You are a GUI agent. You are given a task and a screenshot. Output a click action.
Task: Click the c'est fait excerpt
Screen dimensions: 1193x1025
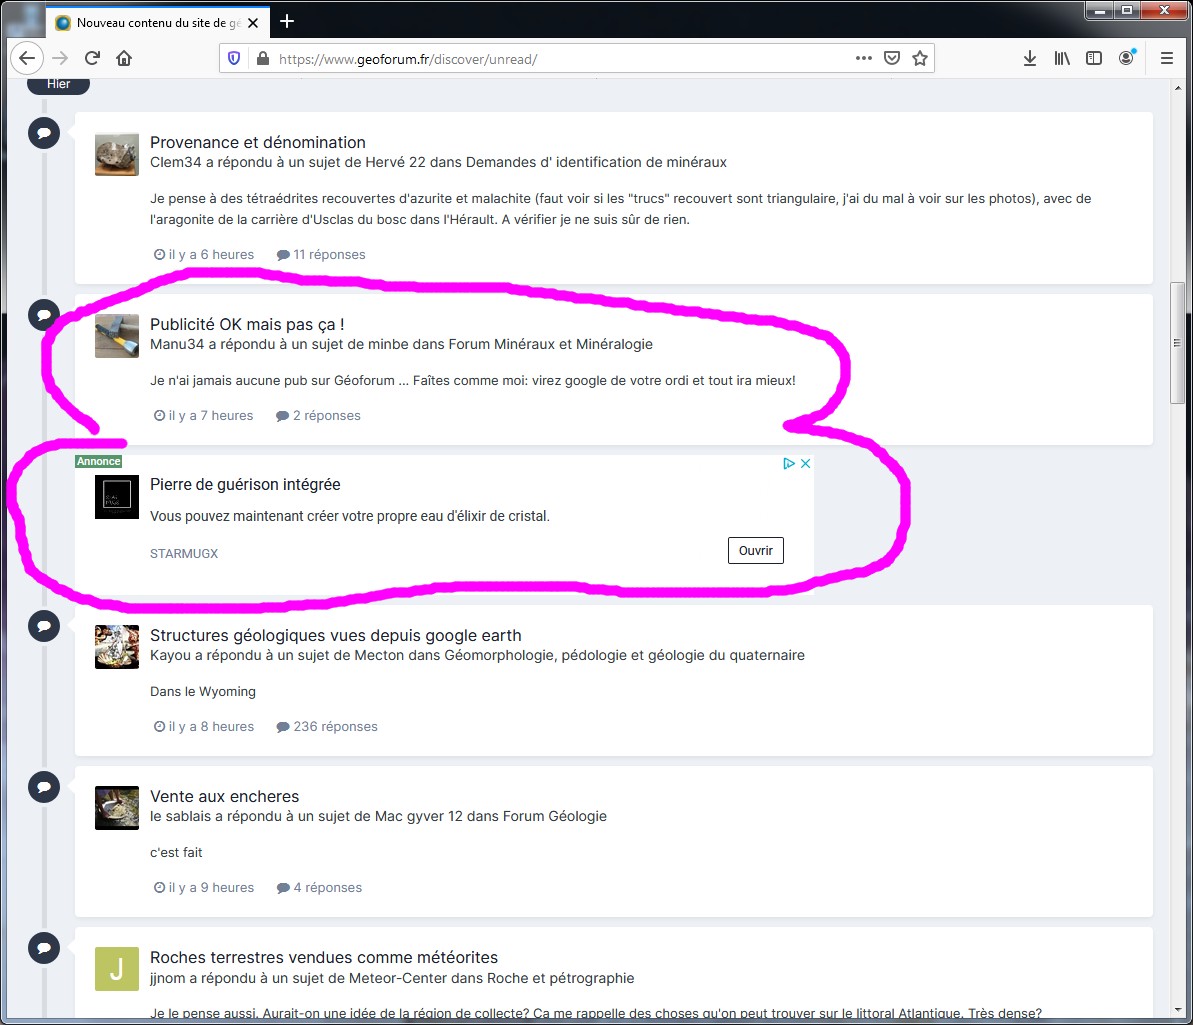[176, 852]
